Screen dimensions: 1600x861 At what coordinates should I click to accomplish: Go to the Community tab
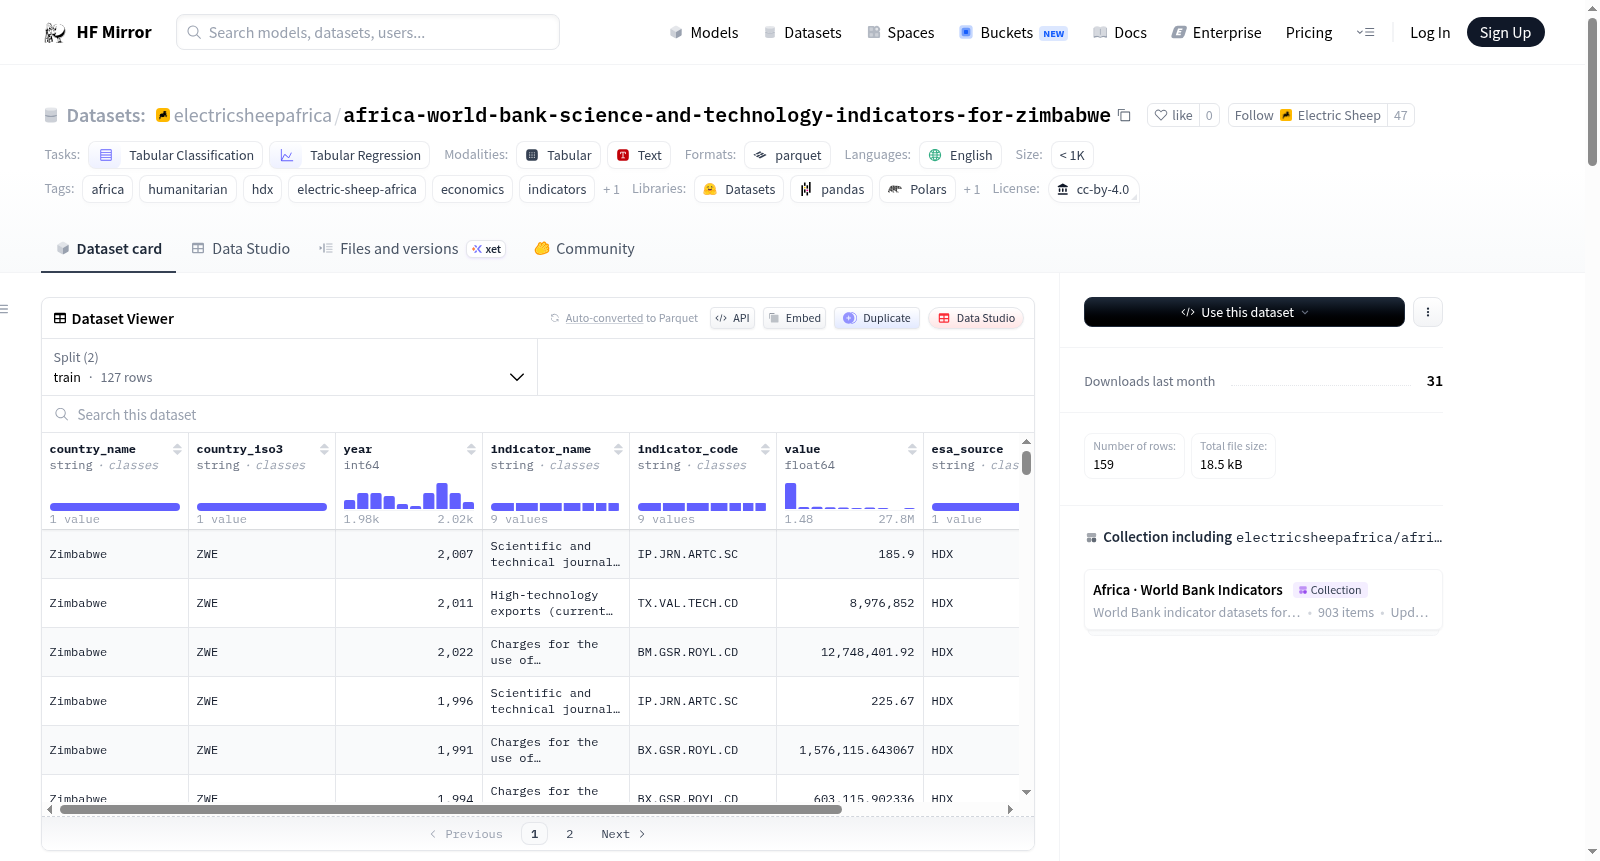pos(584,249)
